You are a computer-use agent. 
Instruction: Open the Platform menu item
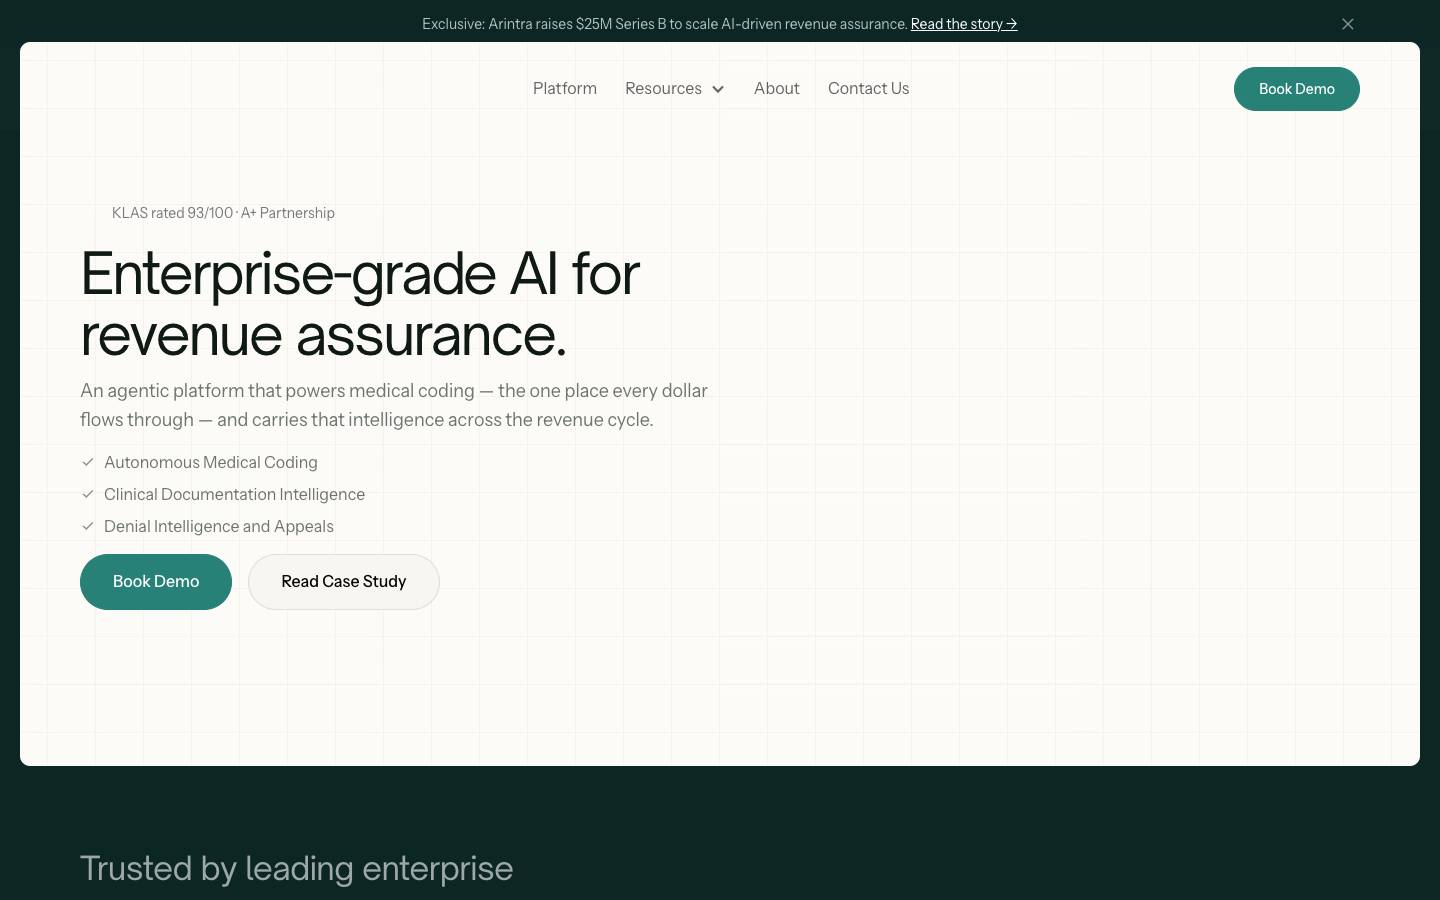[x=565, y=88]
